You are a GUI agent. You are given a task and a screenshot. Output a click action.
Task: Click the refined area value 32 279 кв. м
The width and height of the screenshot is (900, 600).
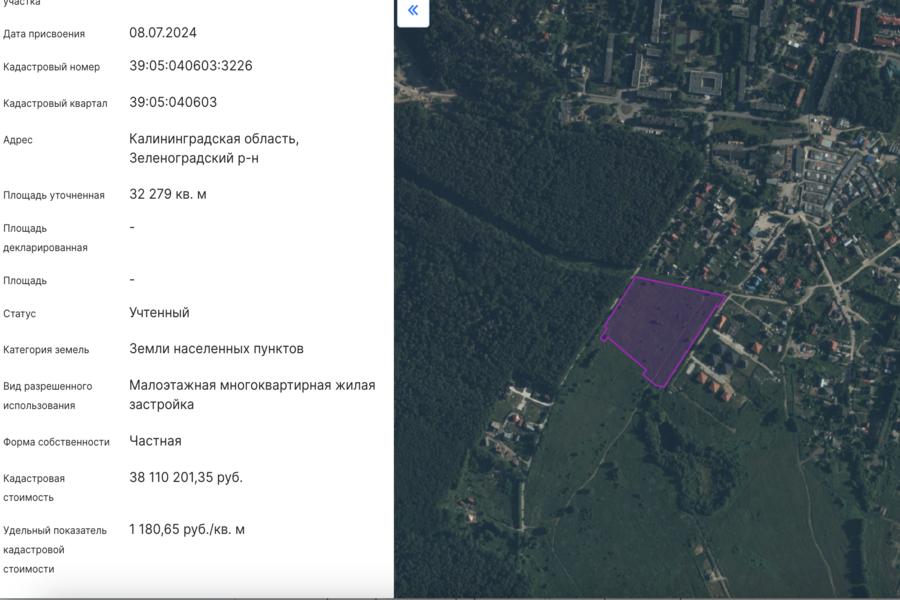coord(168,194)
